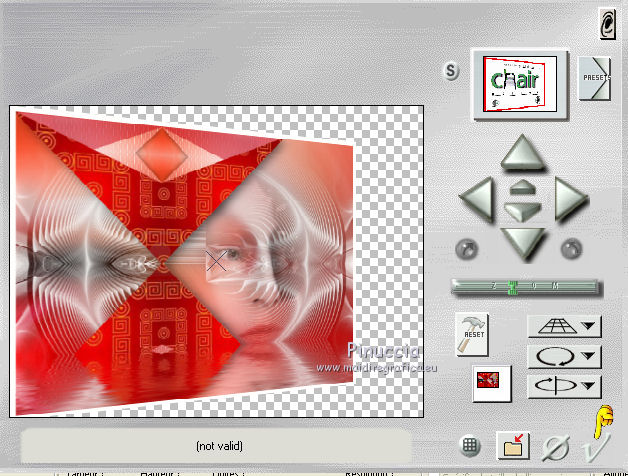
Task: Open the PRESETS panel
Action: 595,78
